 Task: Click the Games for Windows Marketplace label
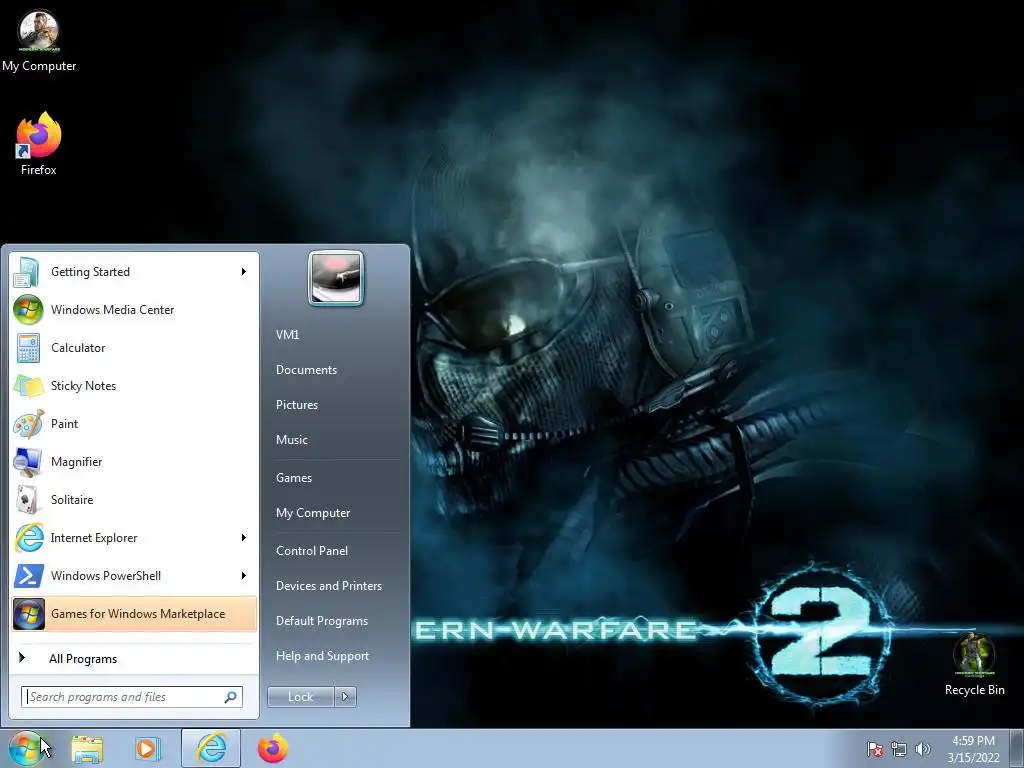[138, 614]
